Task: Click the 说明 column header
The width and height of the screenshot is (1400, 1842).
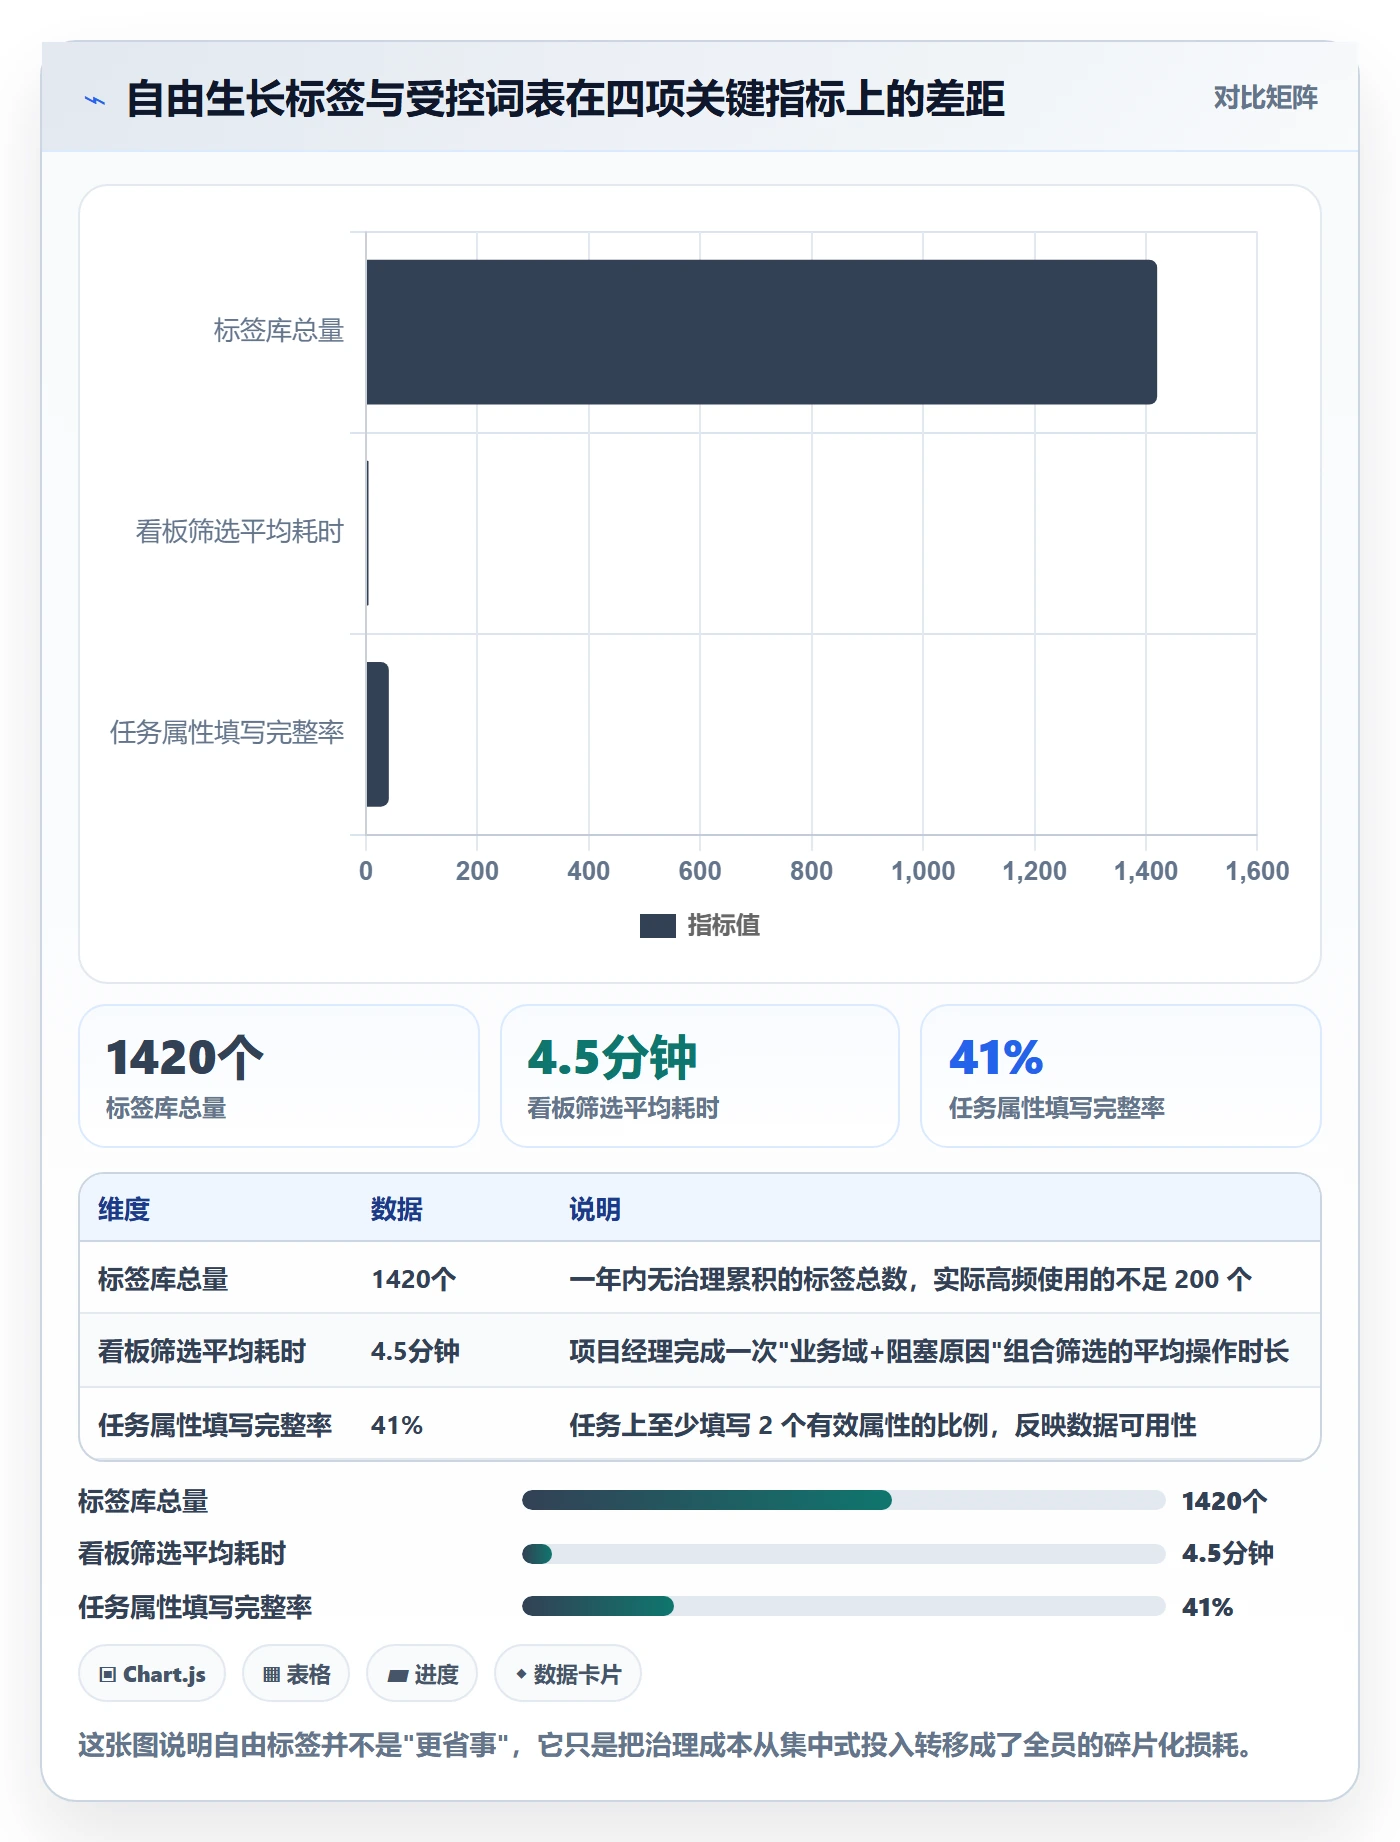Action: (x=595, y=1209)
